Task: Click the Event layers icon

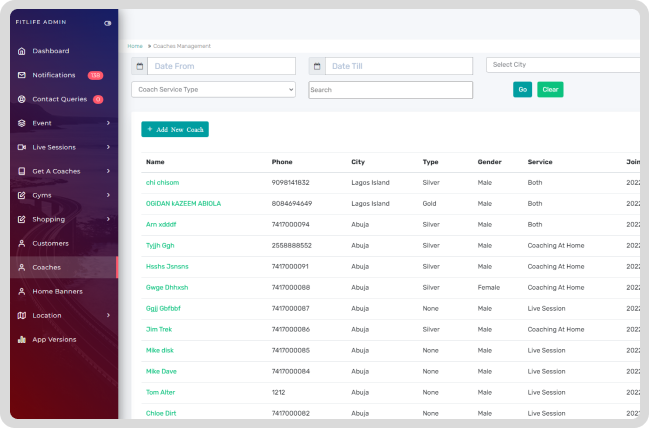Action: [22, 123]
